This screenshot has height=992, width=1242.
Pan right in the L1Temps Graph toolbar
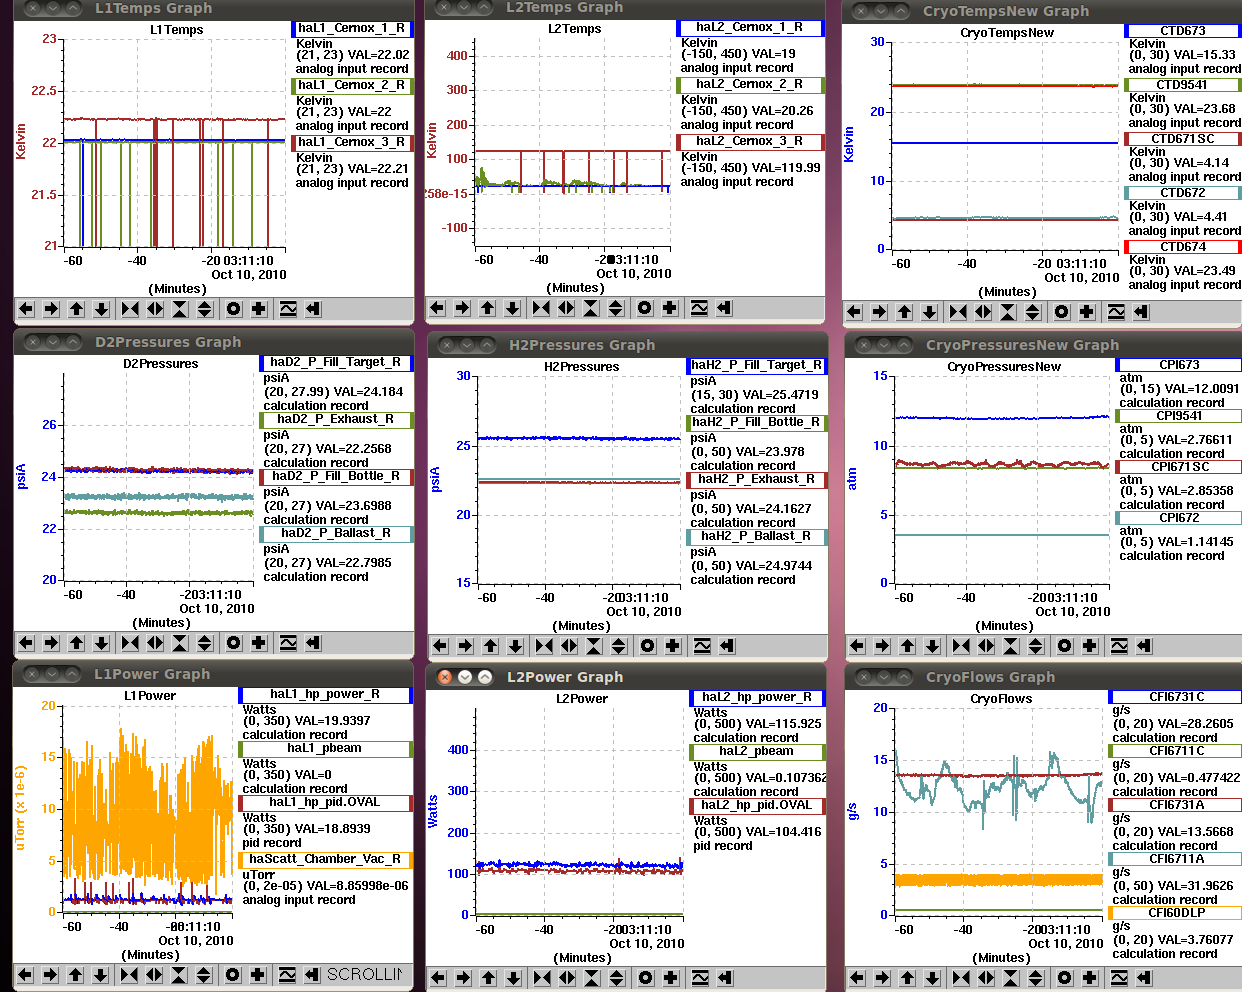pos(51,309)
